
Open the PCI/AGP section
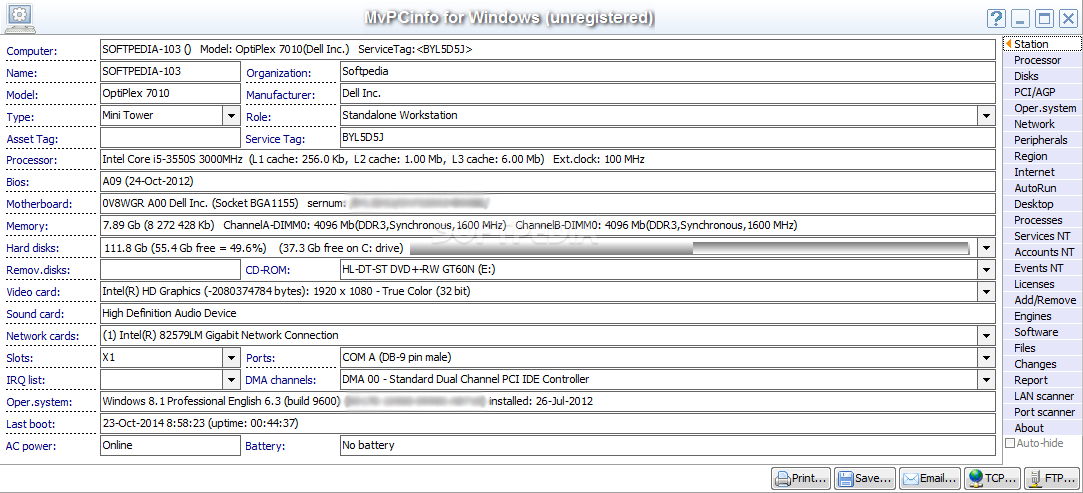[x=1042, y=92]
